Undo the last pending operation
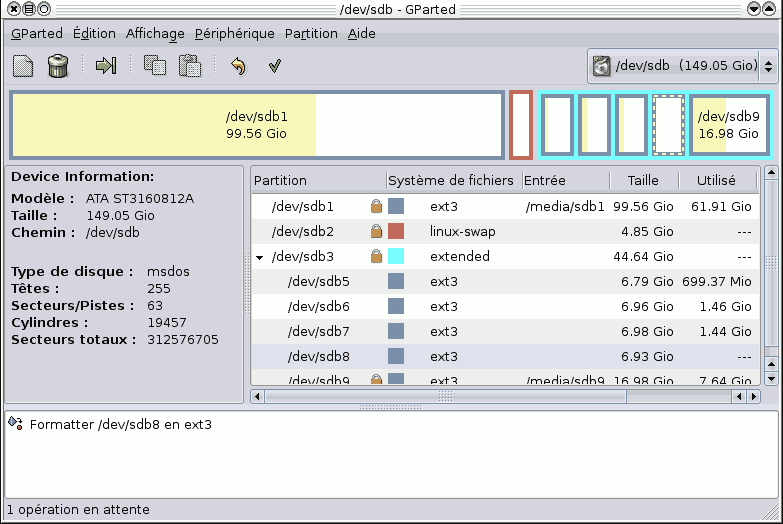The width and height of the screenshot is (783, 524). coord(238,67)
